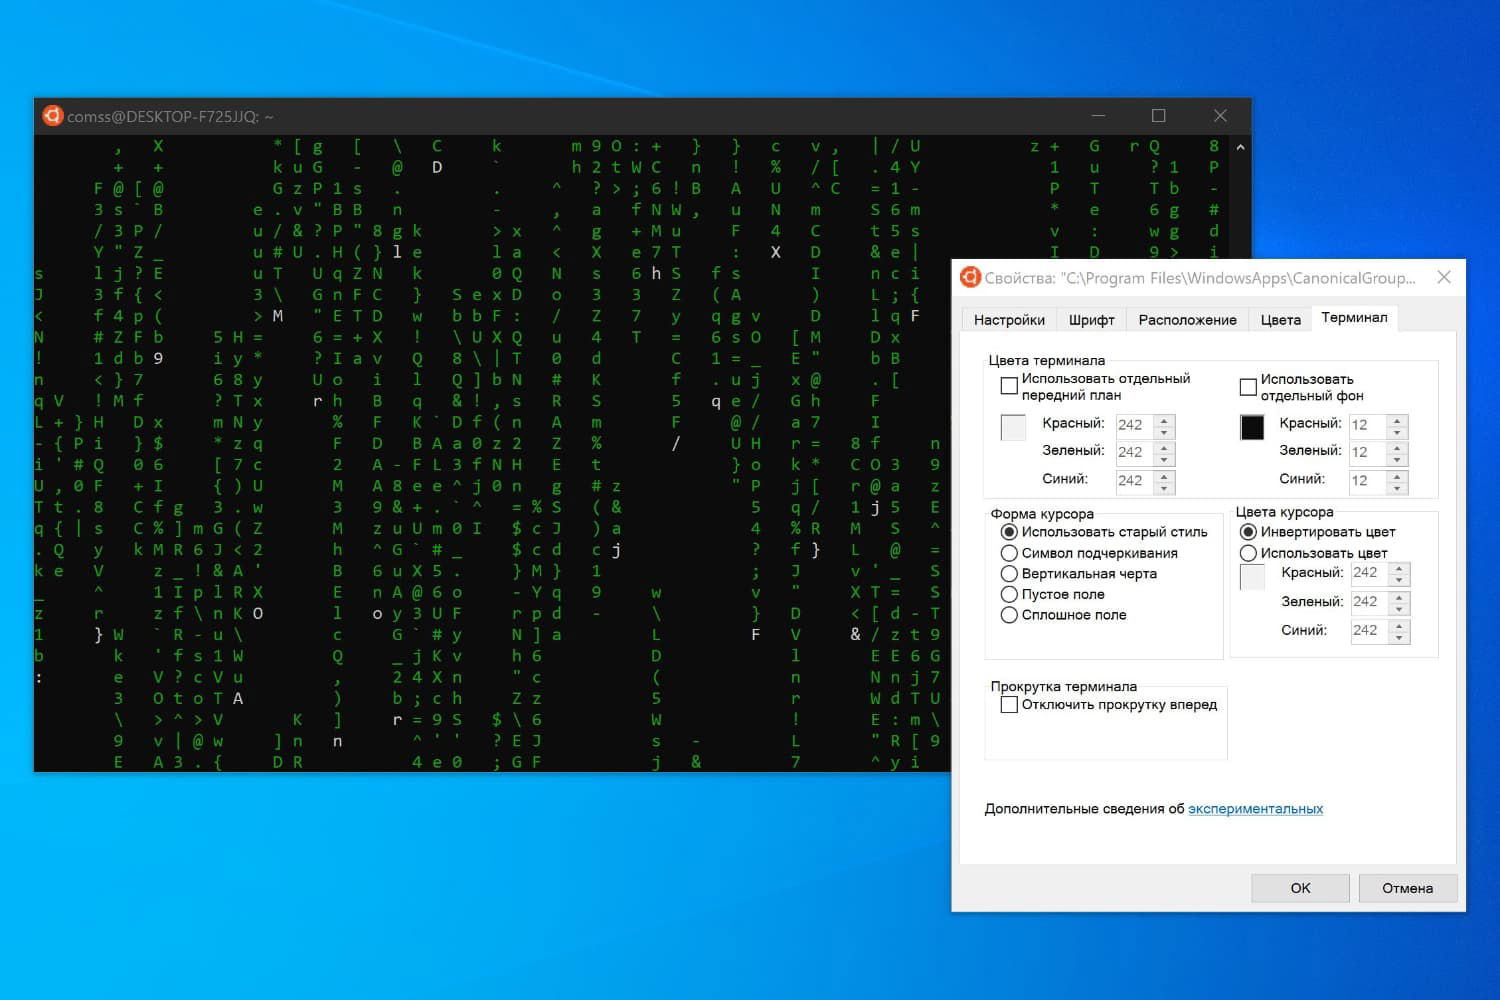Enable the 'Использовать отдельный передний план' checkbox

1009,385
